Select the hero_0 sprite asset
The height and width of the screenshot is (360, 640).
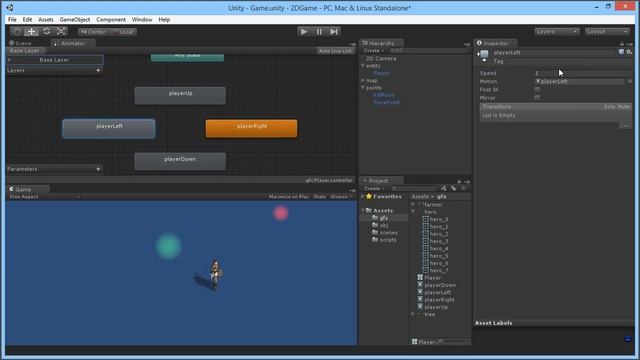click(x=435, y=219)
